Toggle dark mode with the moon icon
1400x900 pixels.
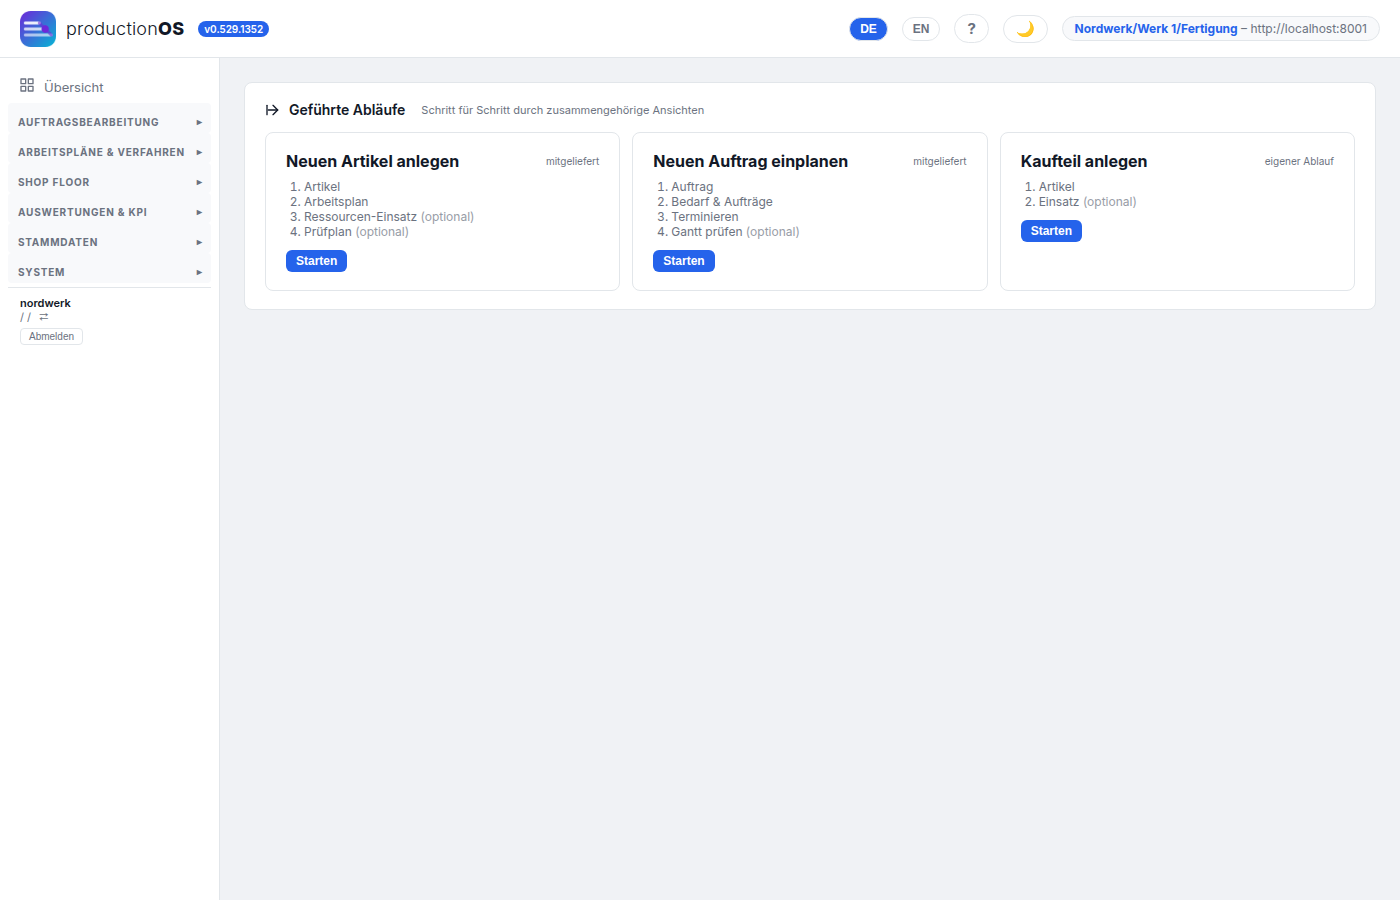(x=1025, y=29)
